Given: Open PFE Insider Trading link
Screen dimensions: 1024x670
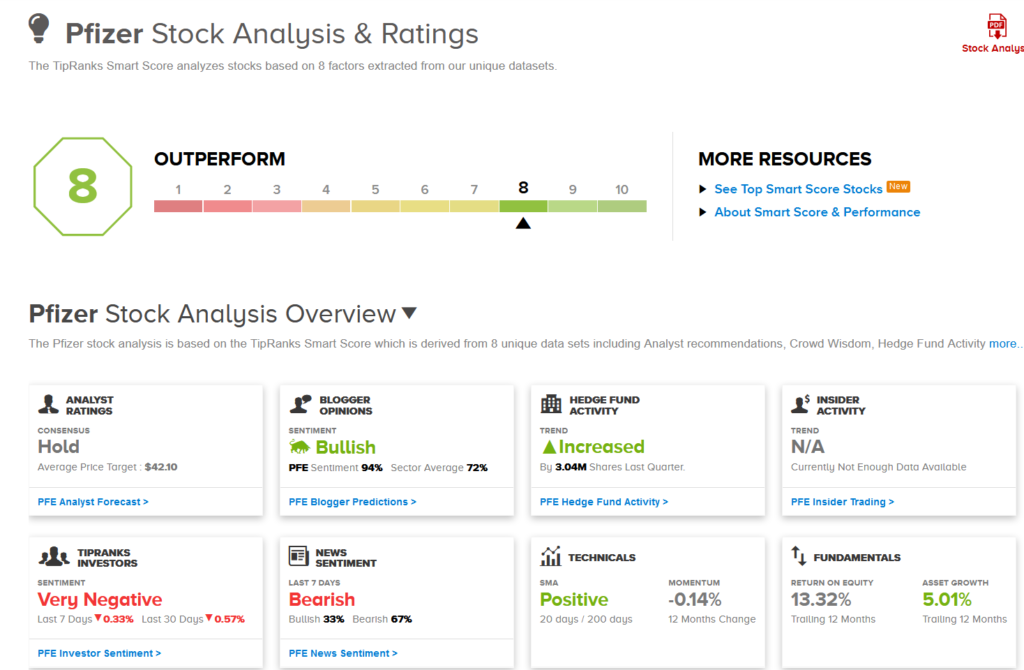Looking at the screenshot, I should 842,502.
